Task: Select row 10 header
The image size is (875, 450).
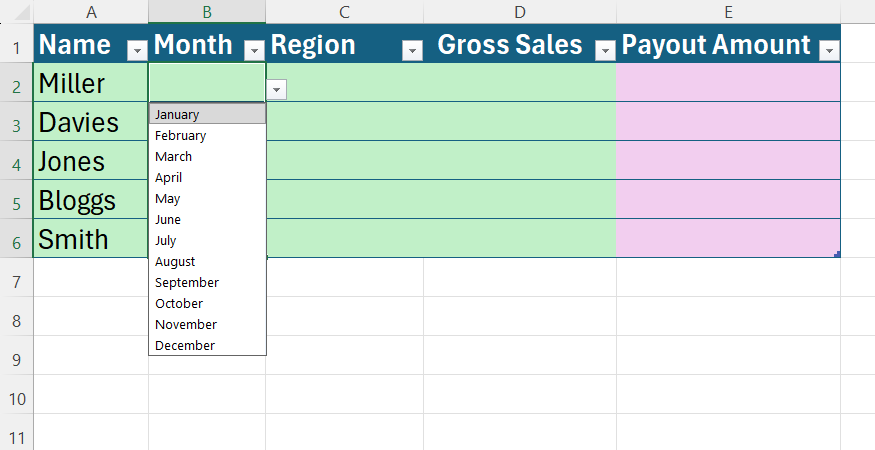Action: (17, 395)
